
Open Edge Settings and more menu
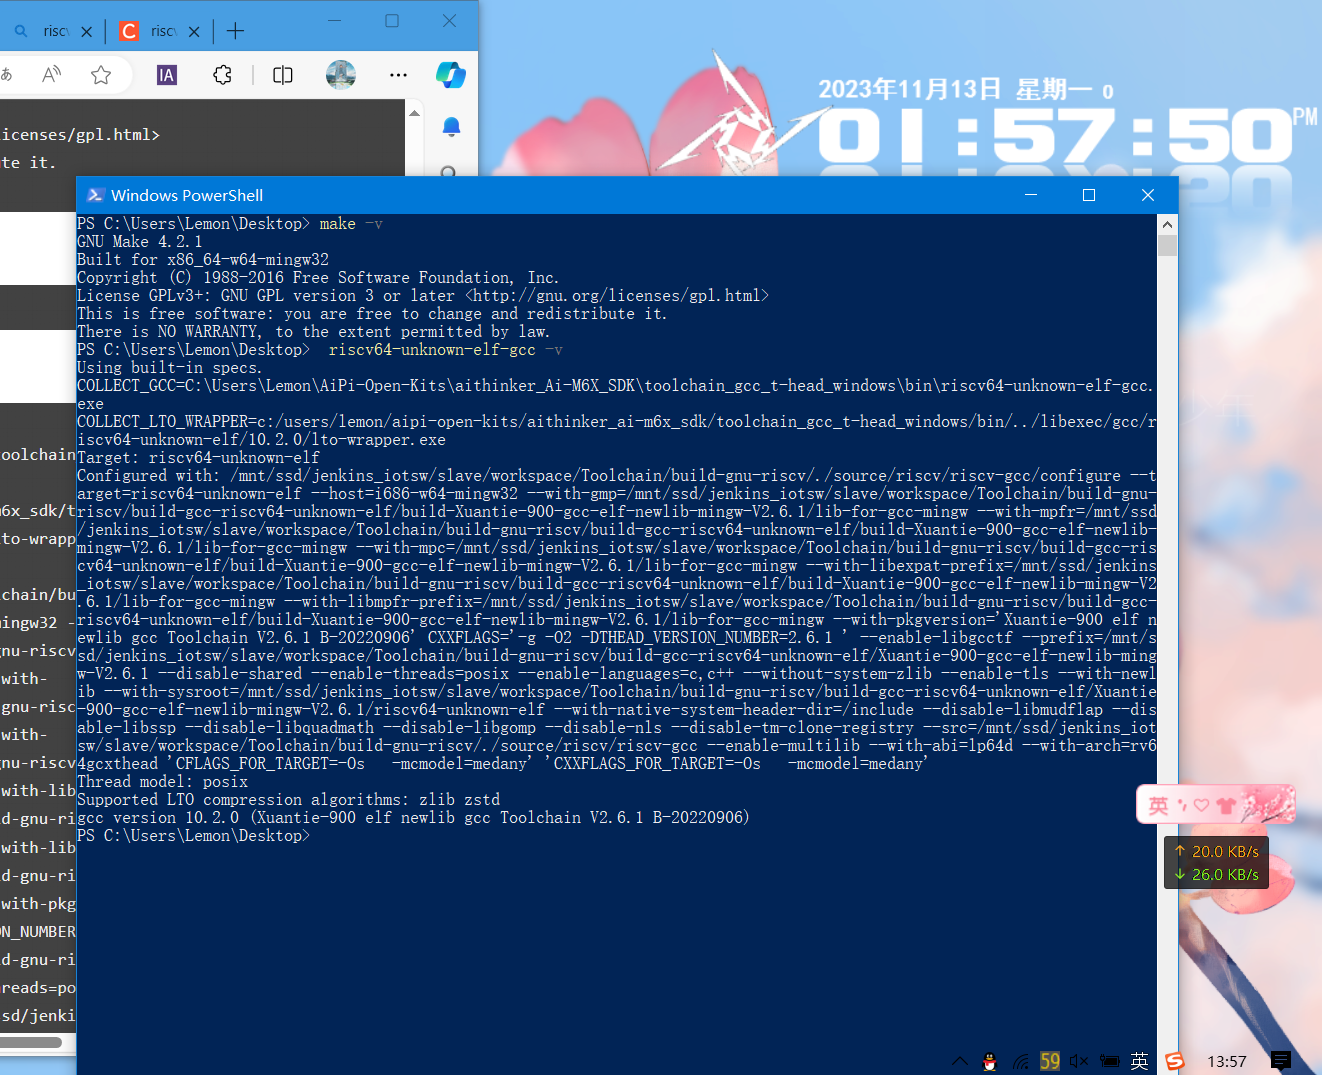[x=398, y=75]
